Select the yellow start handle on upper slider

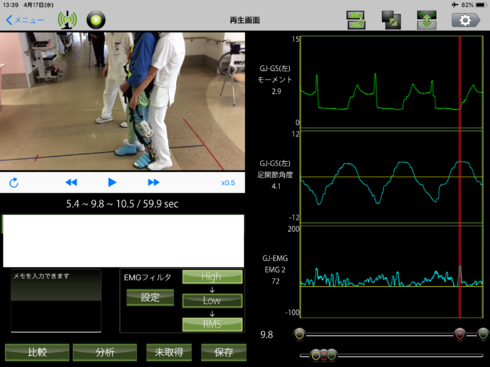[300, 334]
